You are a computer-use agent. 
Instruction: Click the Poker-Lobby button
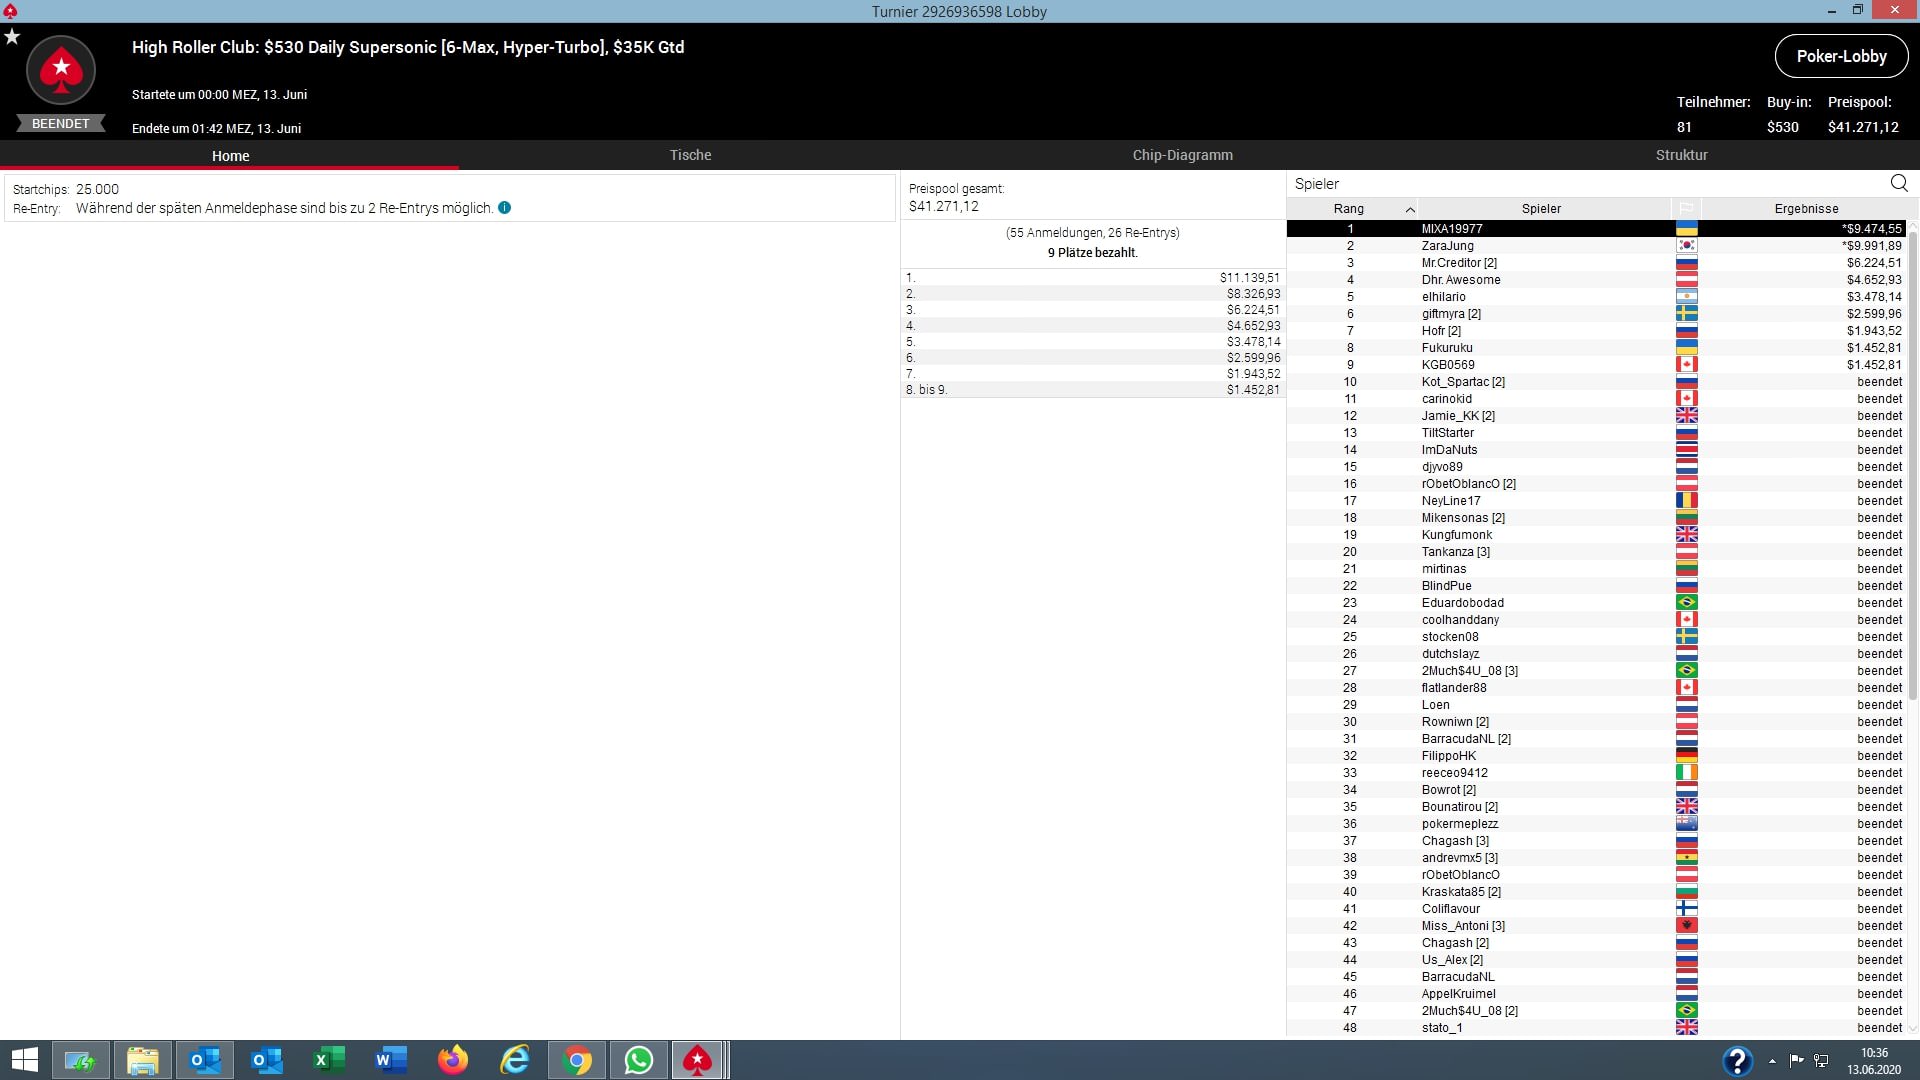pos(1841,56)
